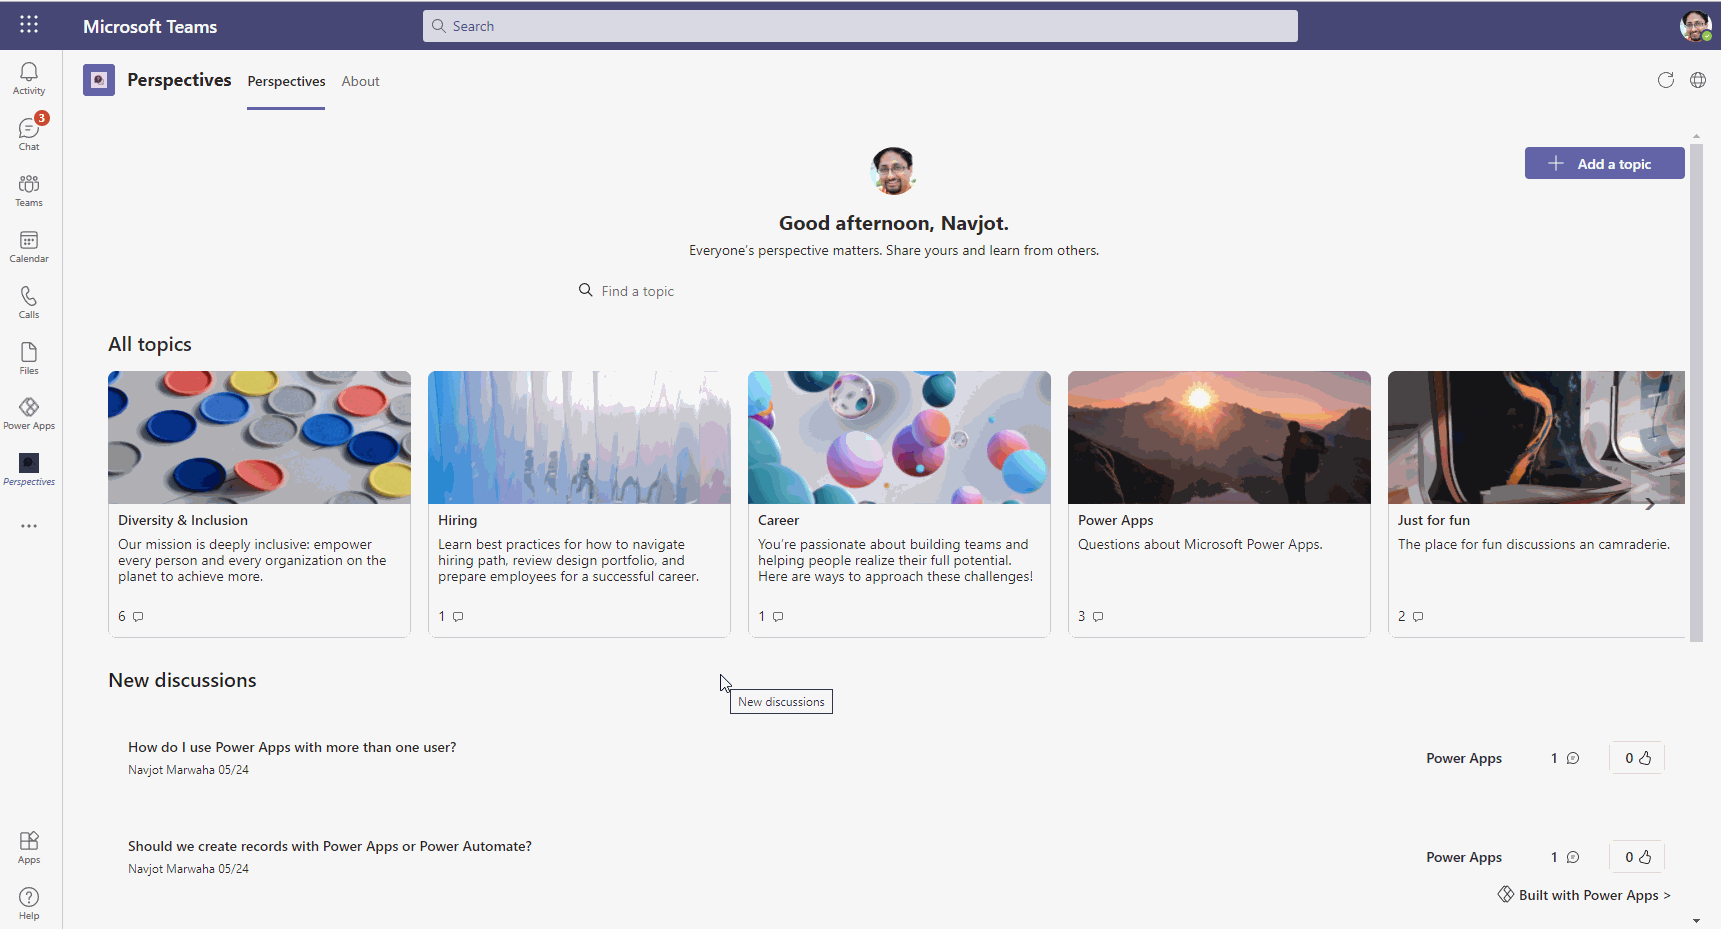The height and width of the screenshot is (929, 1721).
Task: Launch Power Apps from the sidebar
Action: point(29,413)
